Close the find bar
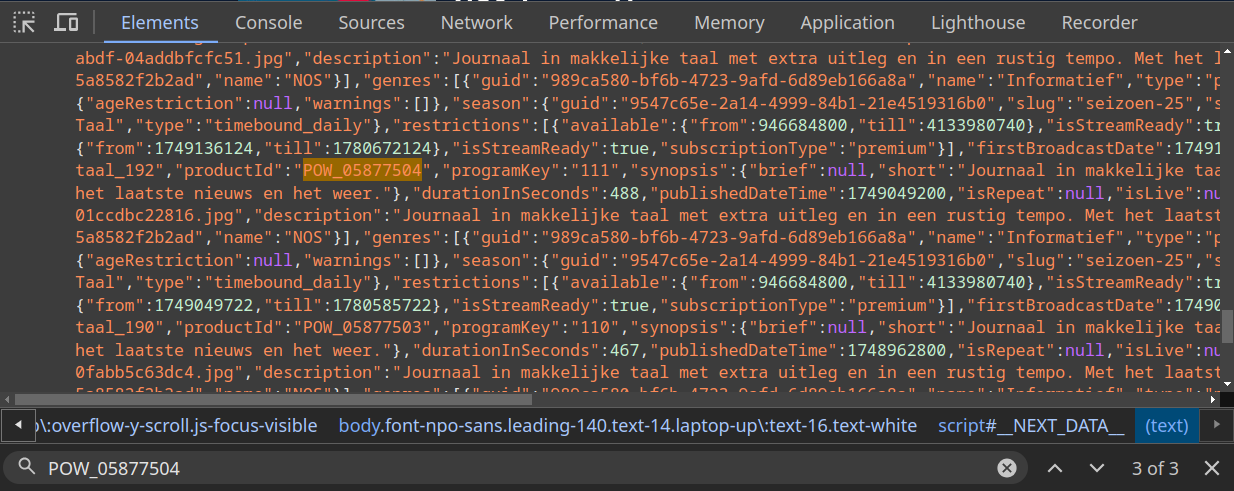Image resolution: width=1234 pixels, height=491 pixels. click(x=1211, y=468)
